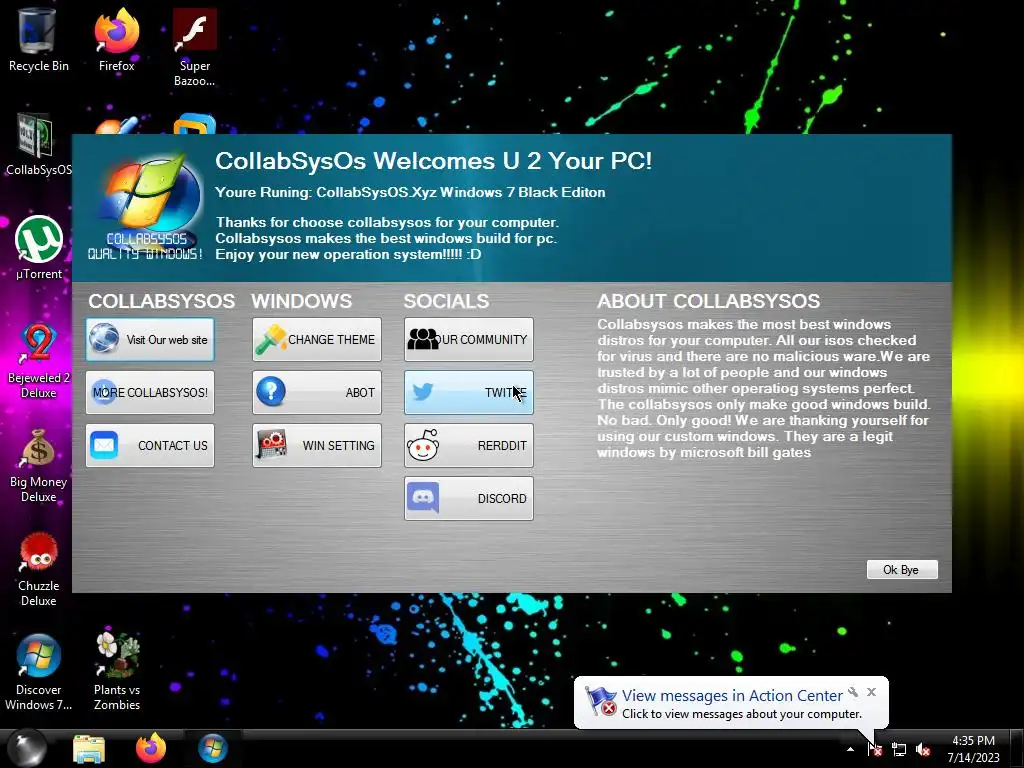Image resolution: width=1024 pixels, height=768 pixels.
Task: Click View messages in Action Center link
Action: click(732, 696)
